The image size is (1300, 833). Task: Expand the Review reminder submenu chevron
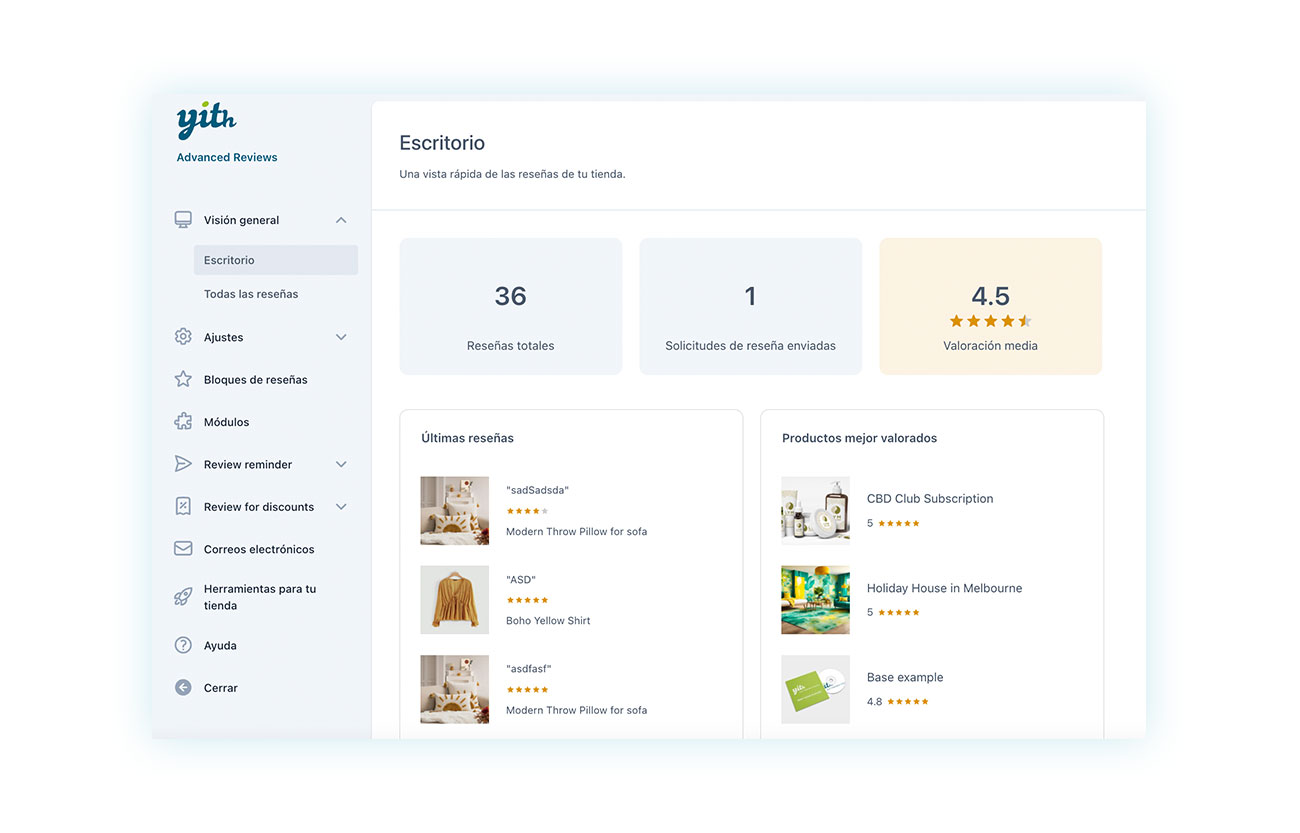pyautogui.click(x=341, y=464)
